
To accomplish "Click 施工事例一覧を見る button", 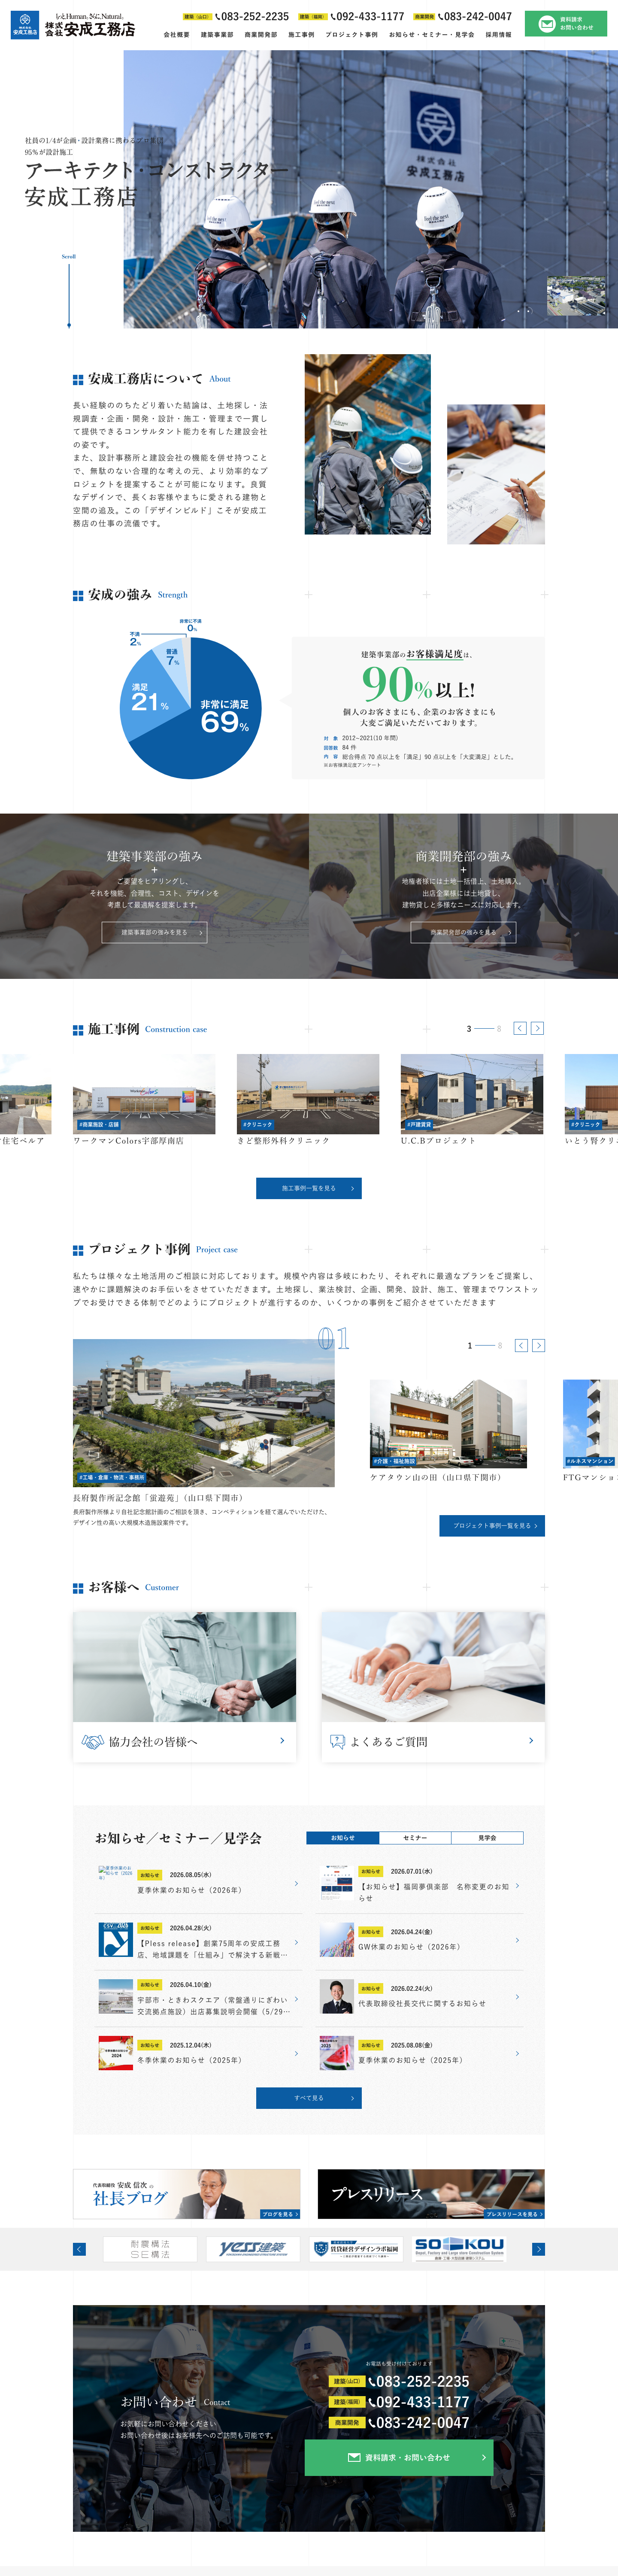I will pyautogui.click(x=309, y=1188).
